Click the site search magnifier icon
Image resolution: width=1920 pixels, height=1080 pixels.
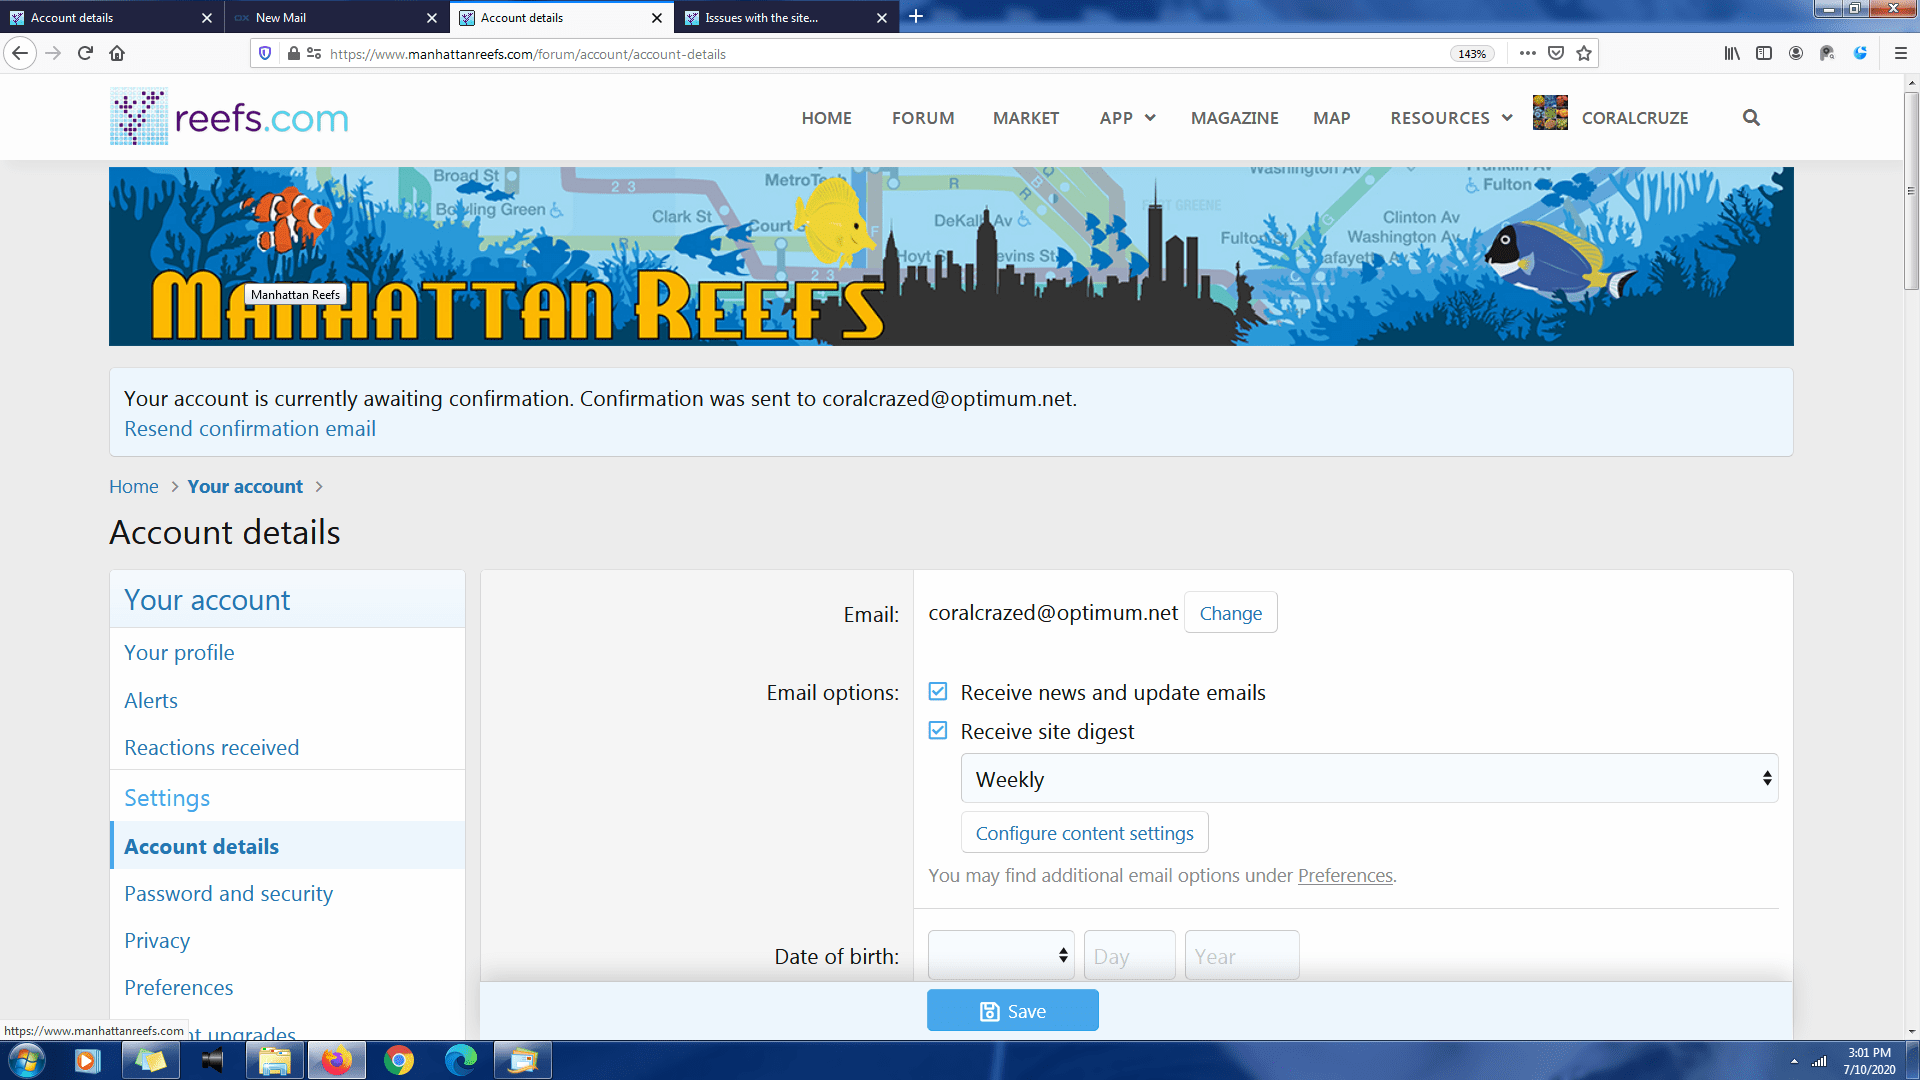1751,118
